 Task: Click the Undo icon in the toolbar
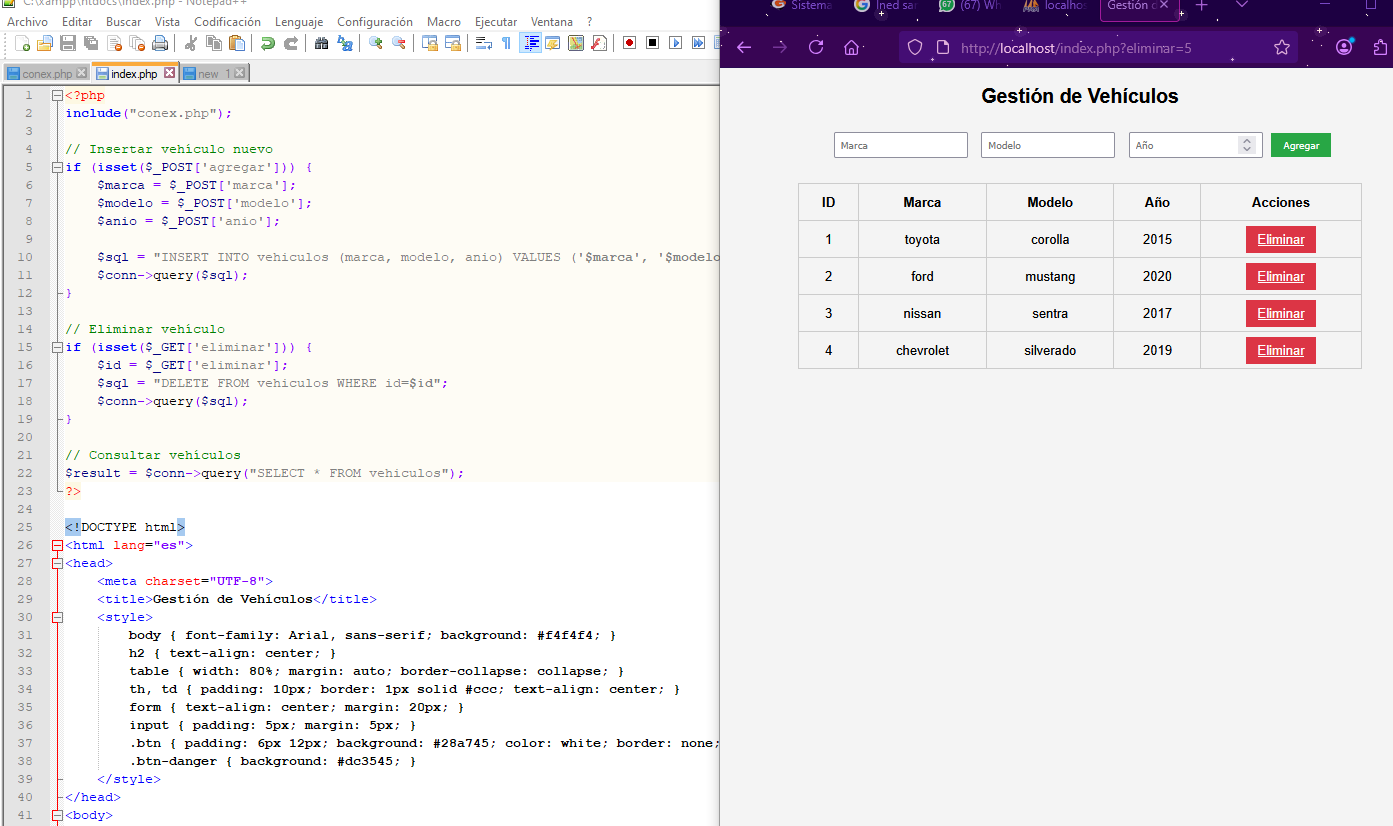[267, 43]
